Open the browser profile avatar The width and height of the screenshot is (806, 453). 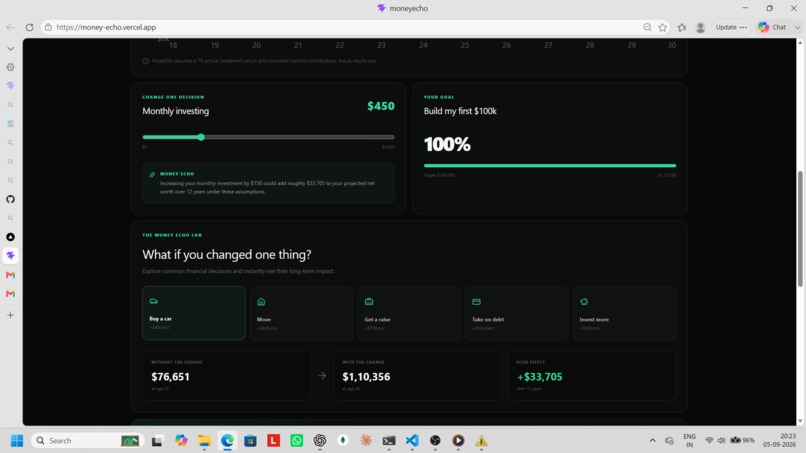700,27
